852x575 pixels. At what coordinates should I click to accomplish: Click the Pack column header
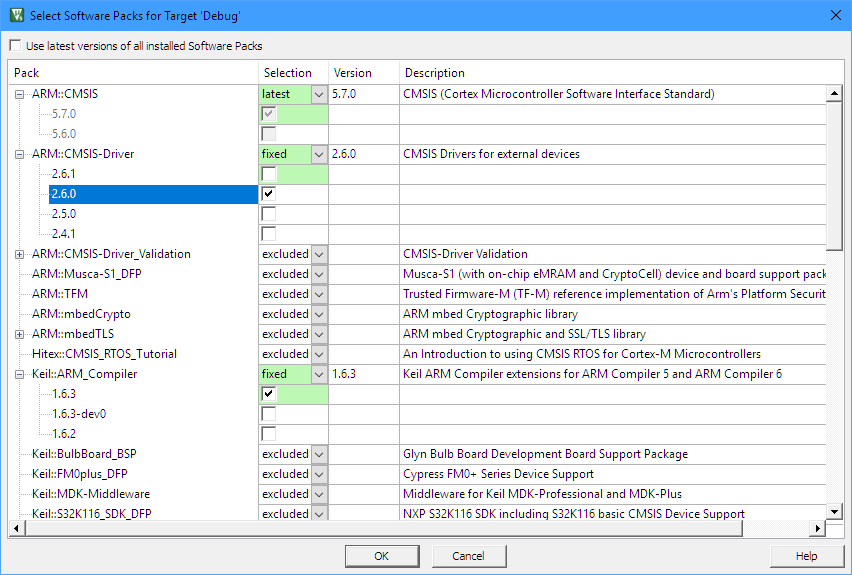(133, 73)
